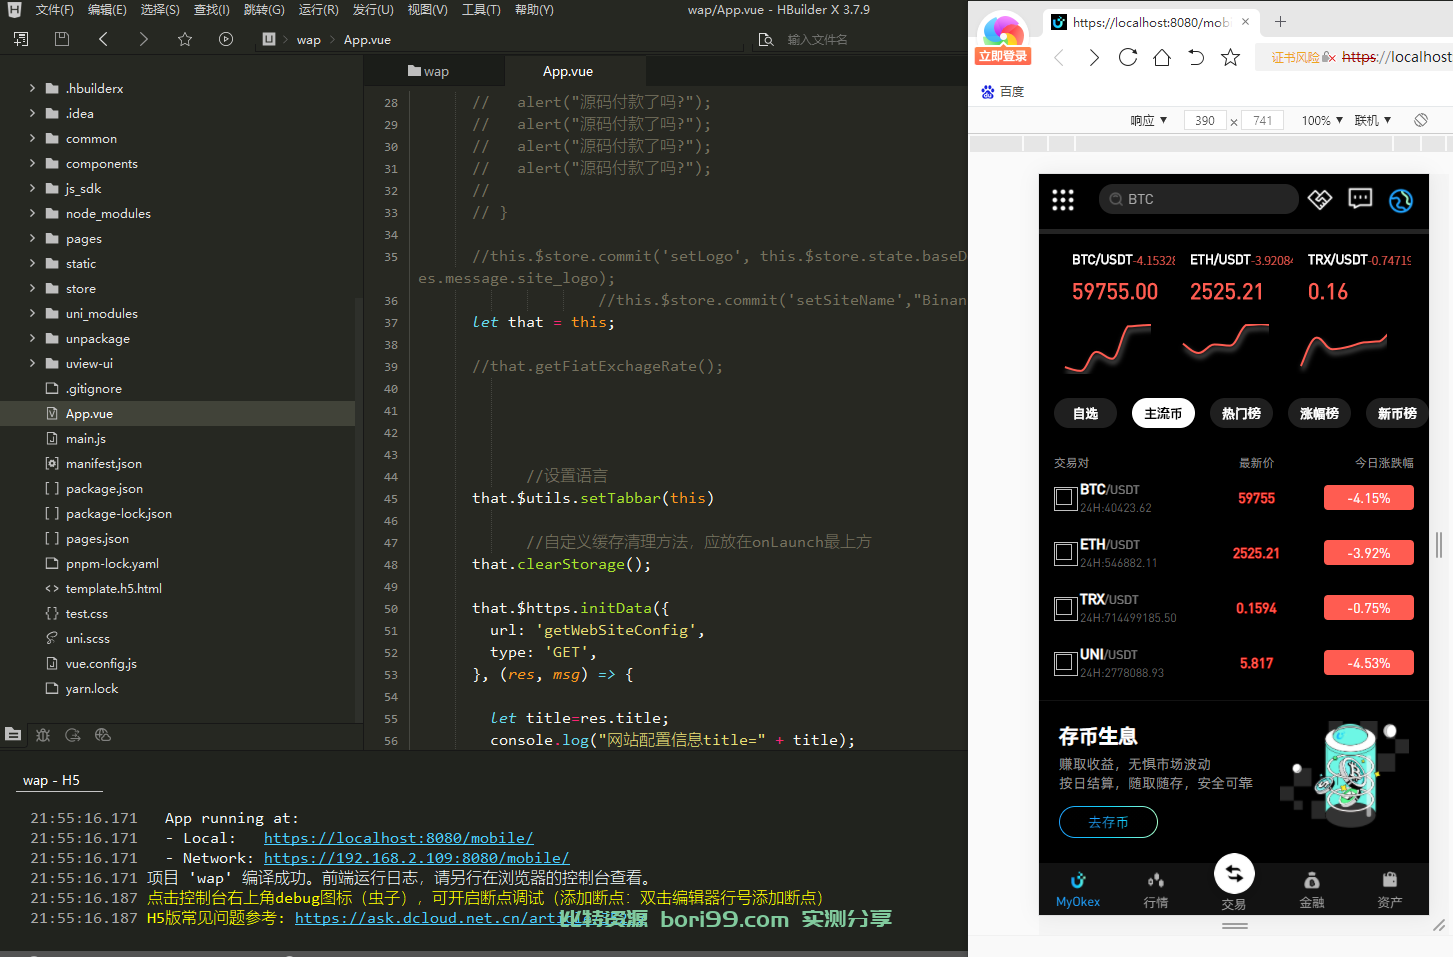This screenshot has width=1453, height=957.
Task: Click the 立即登录 login button
Action: 1003,56
